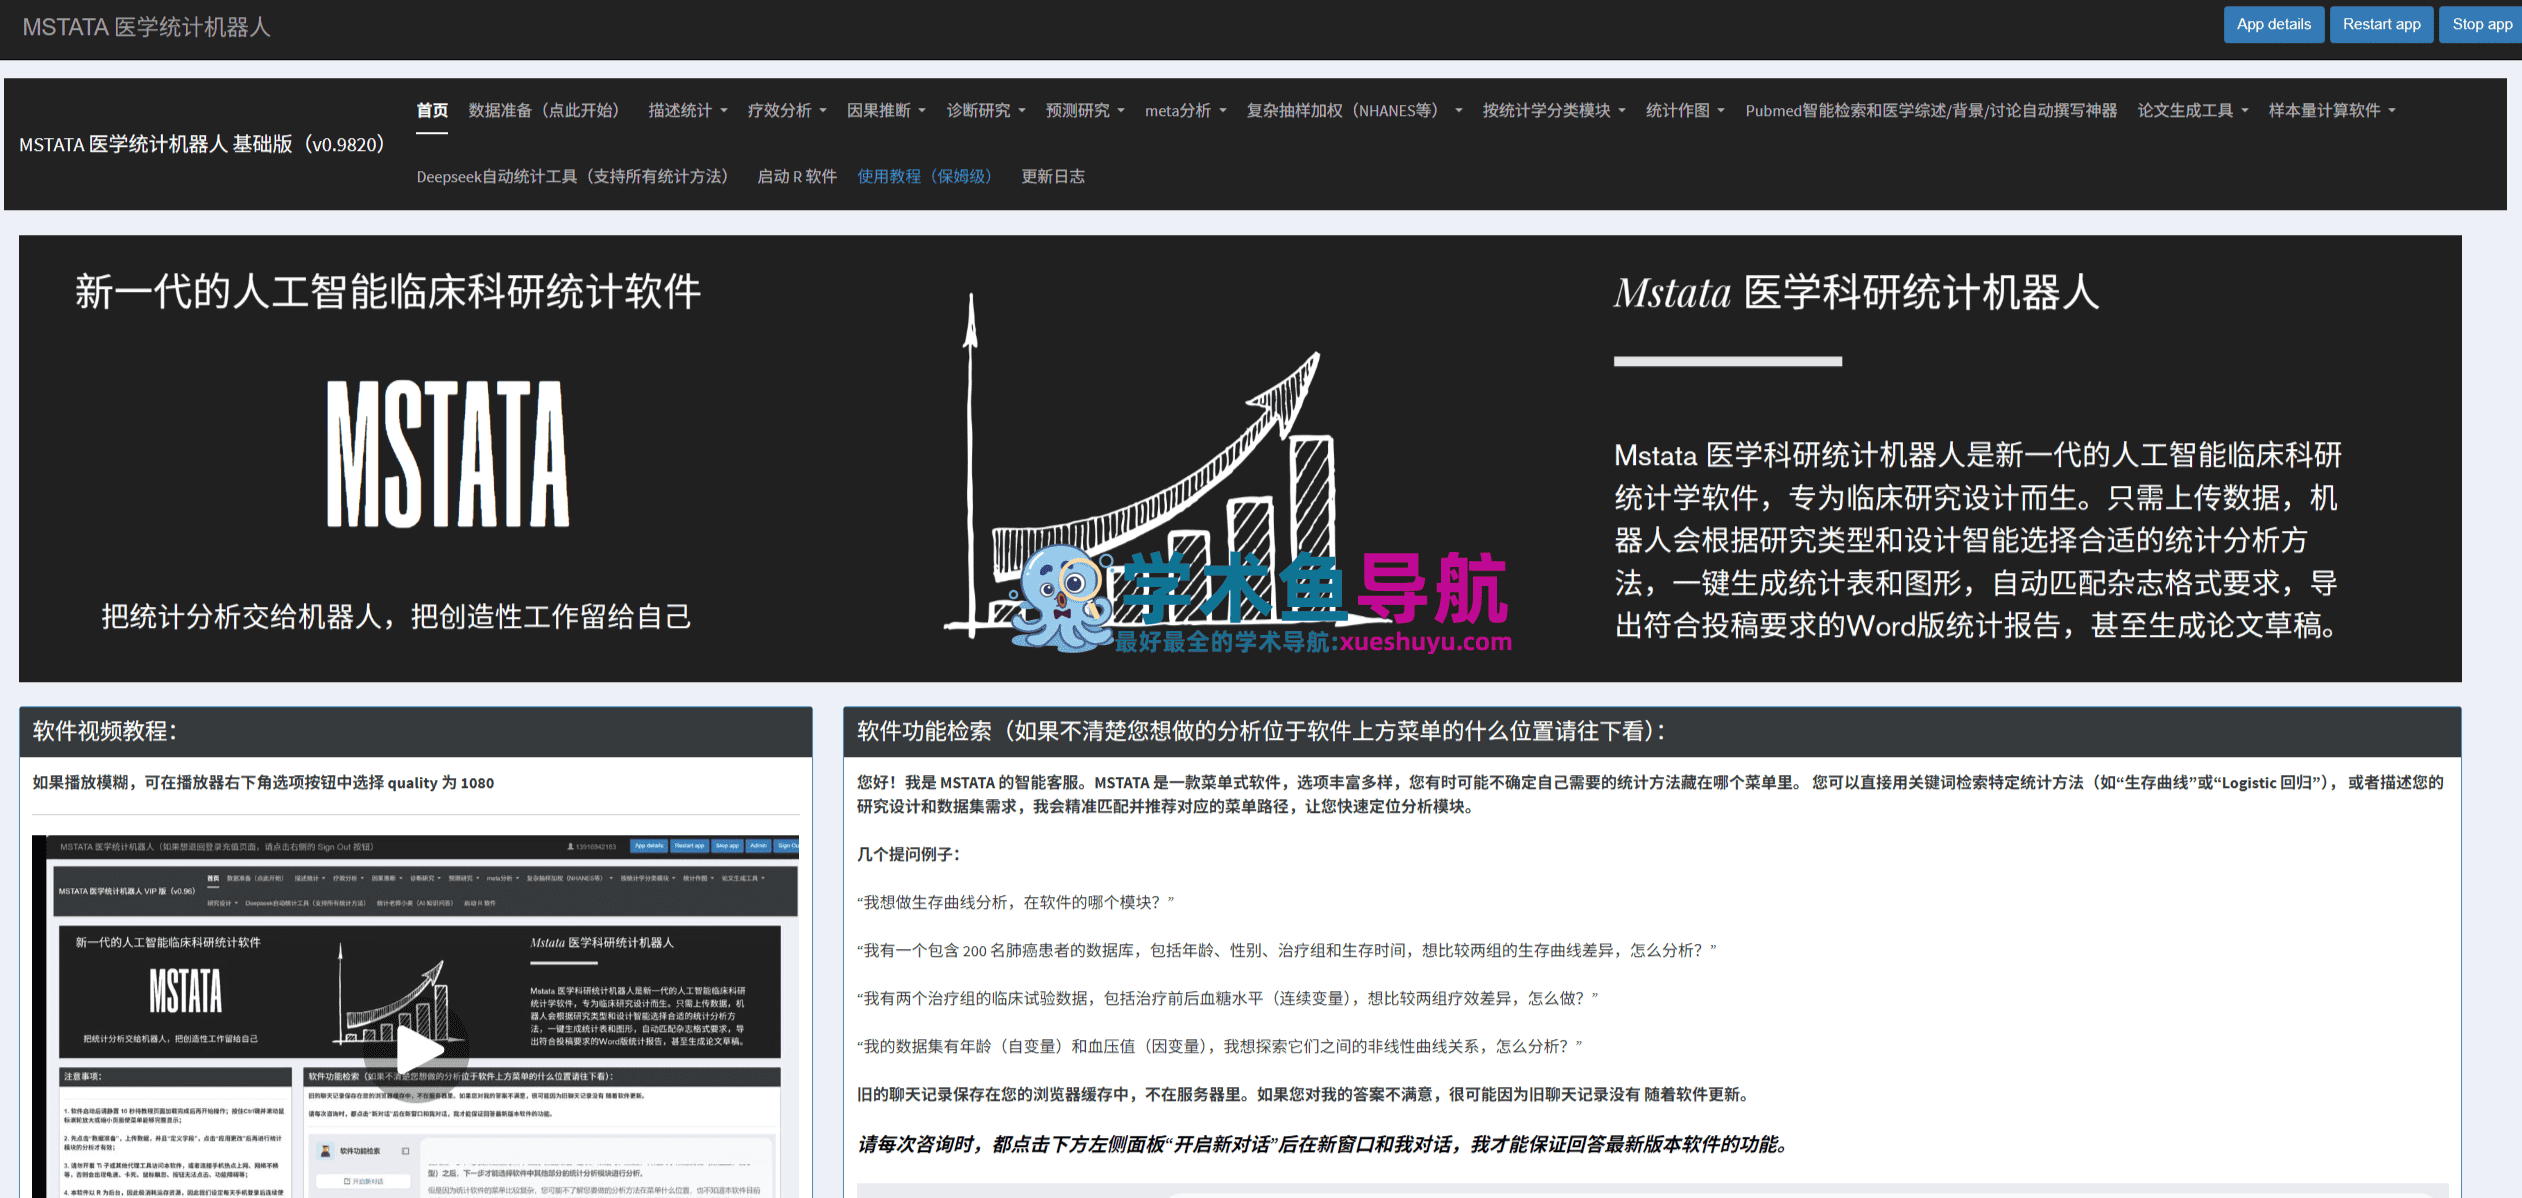Click the example question about 血糖水平 两组疗效
This screenshot has width=2522, height=1198.
[x=1227, y=999]
